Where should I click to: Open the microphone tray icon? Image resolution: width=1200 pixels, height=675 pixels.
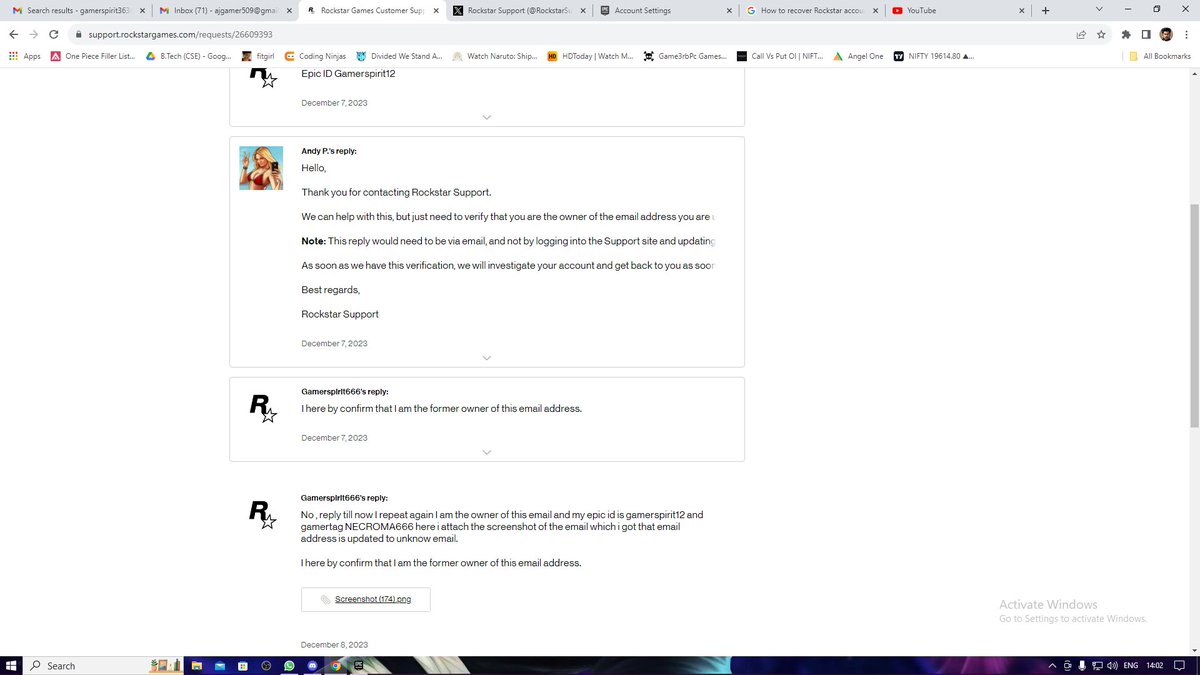1082,666
